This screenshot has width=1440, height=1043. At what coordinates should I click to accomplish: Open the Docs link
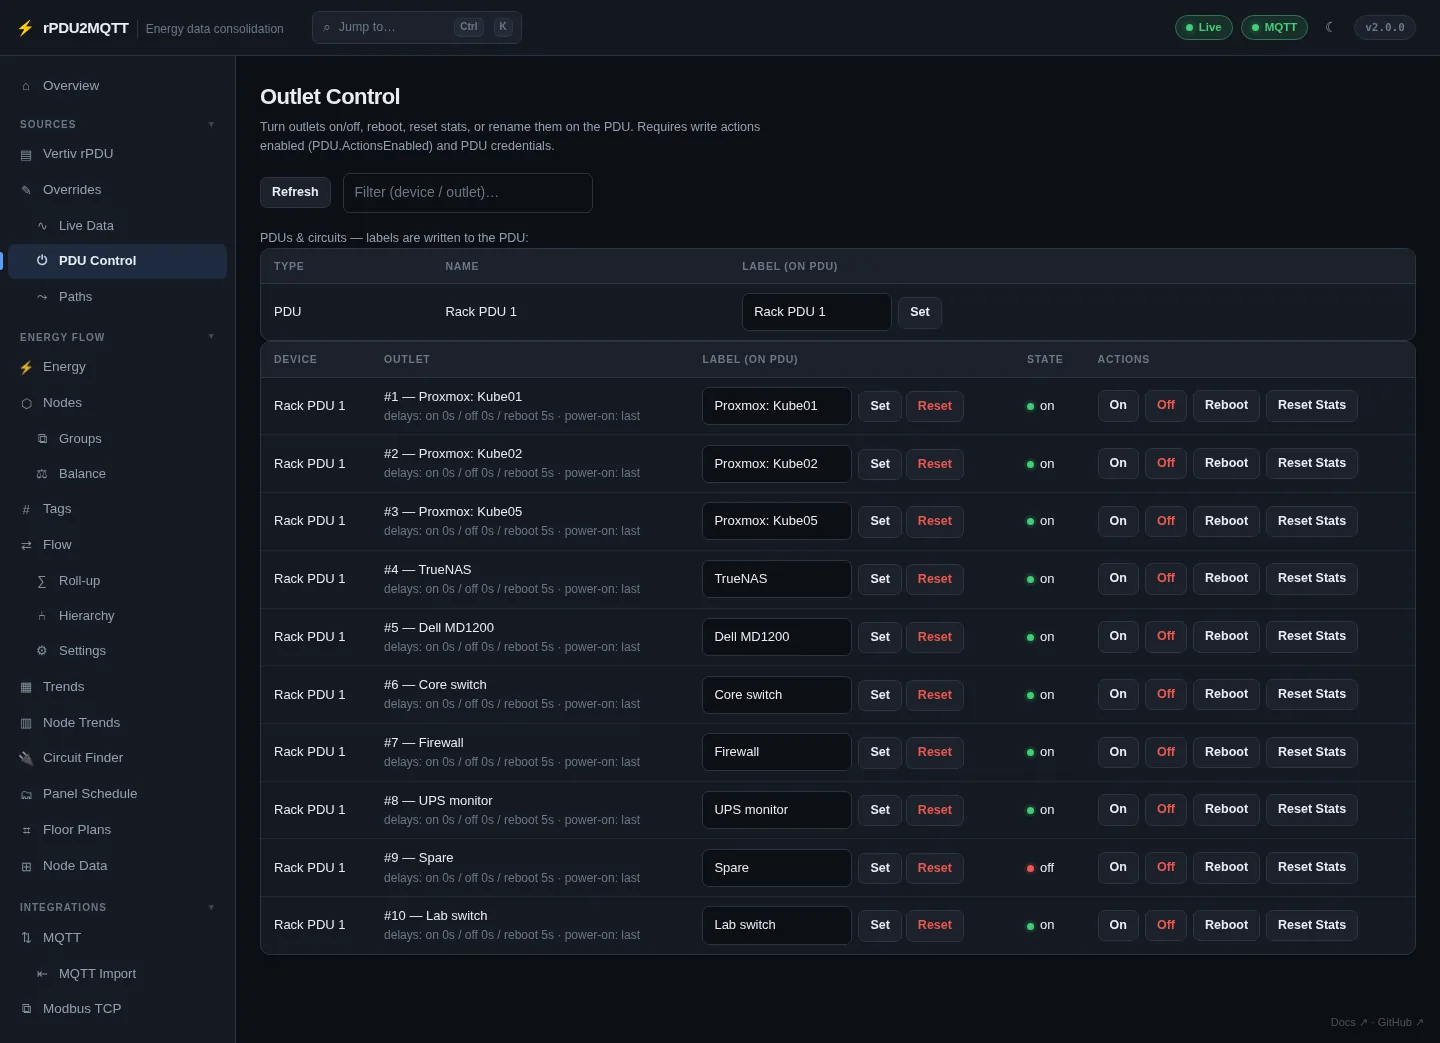point(1349,1022)
